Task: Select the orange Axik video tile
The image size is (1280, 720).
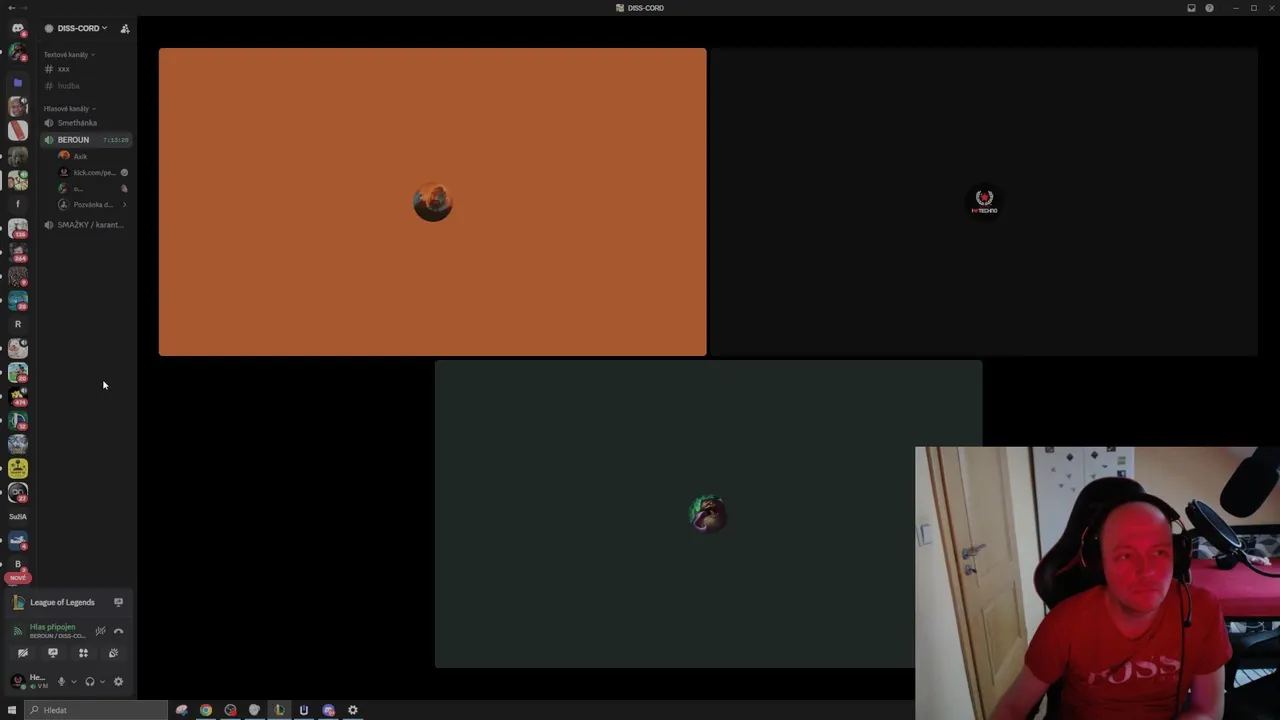Action: click(x=432, y=202)
